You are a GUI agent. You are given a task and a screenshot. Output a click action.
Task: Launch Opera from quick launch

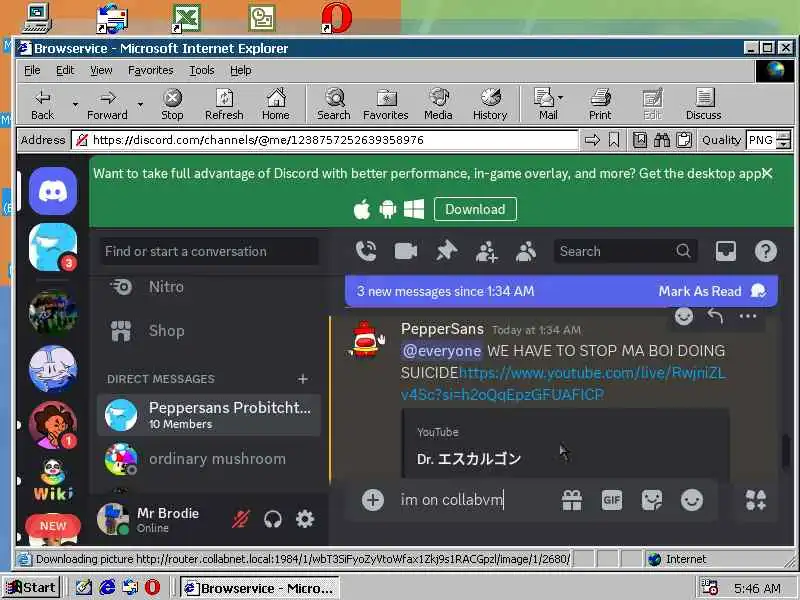[x=152, y=588]
